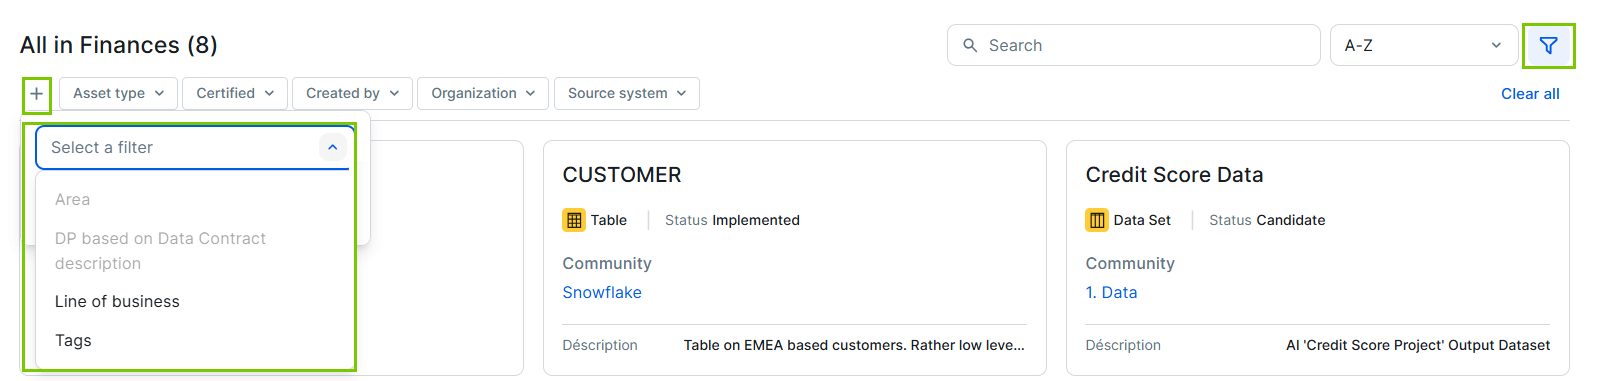Focus the Search input field
This screenshot has width=1597, height=381.
coord(1134,45)
